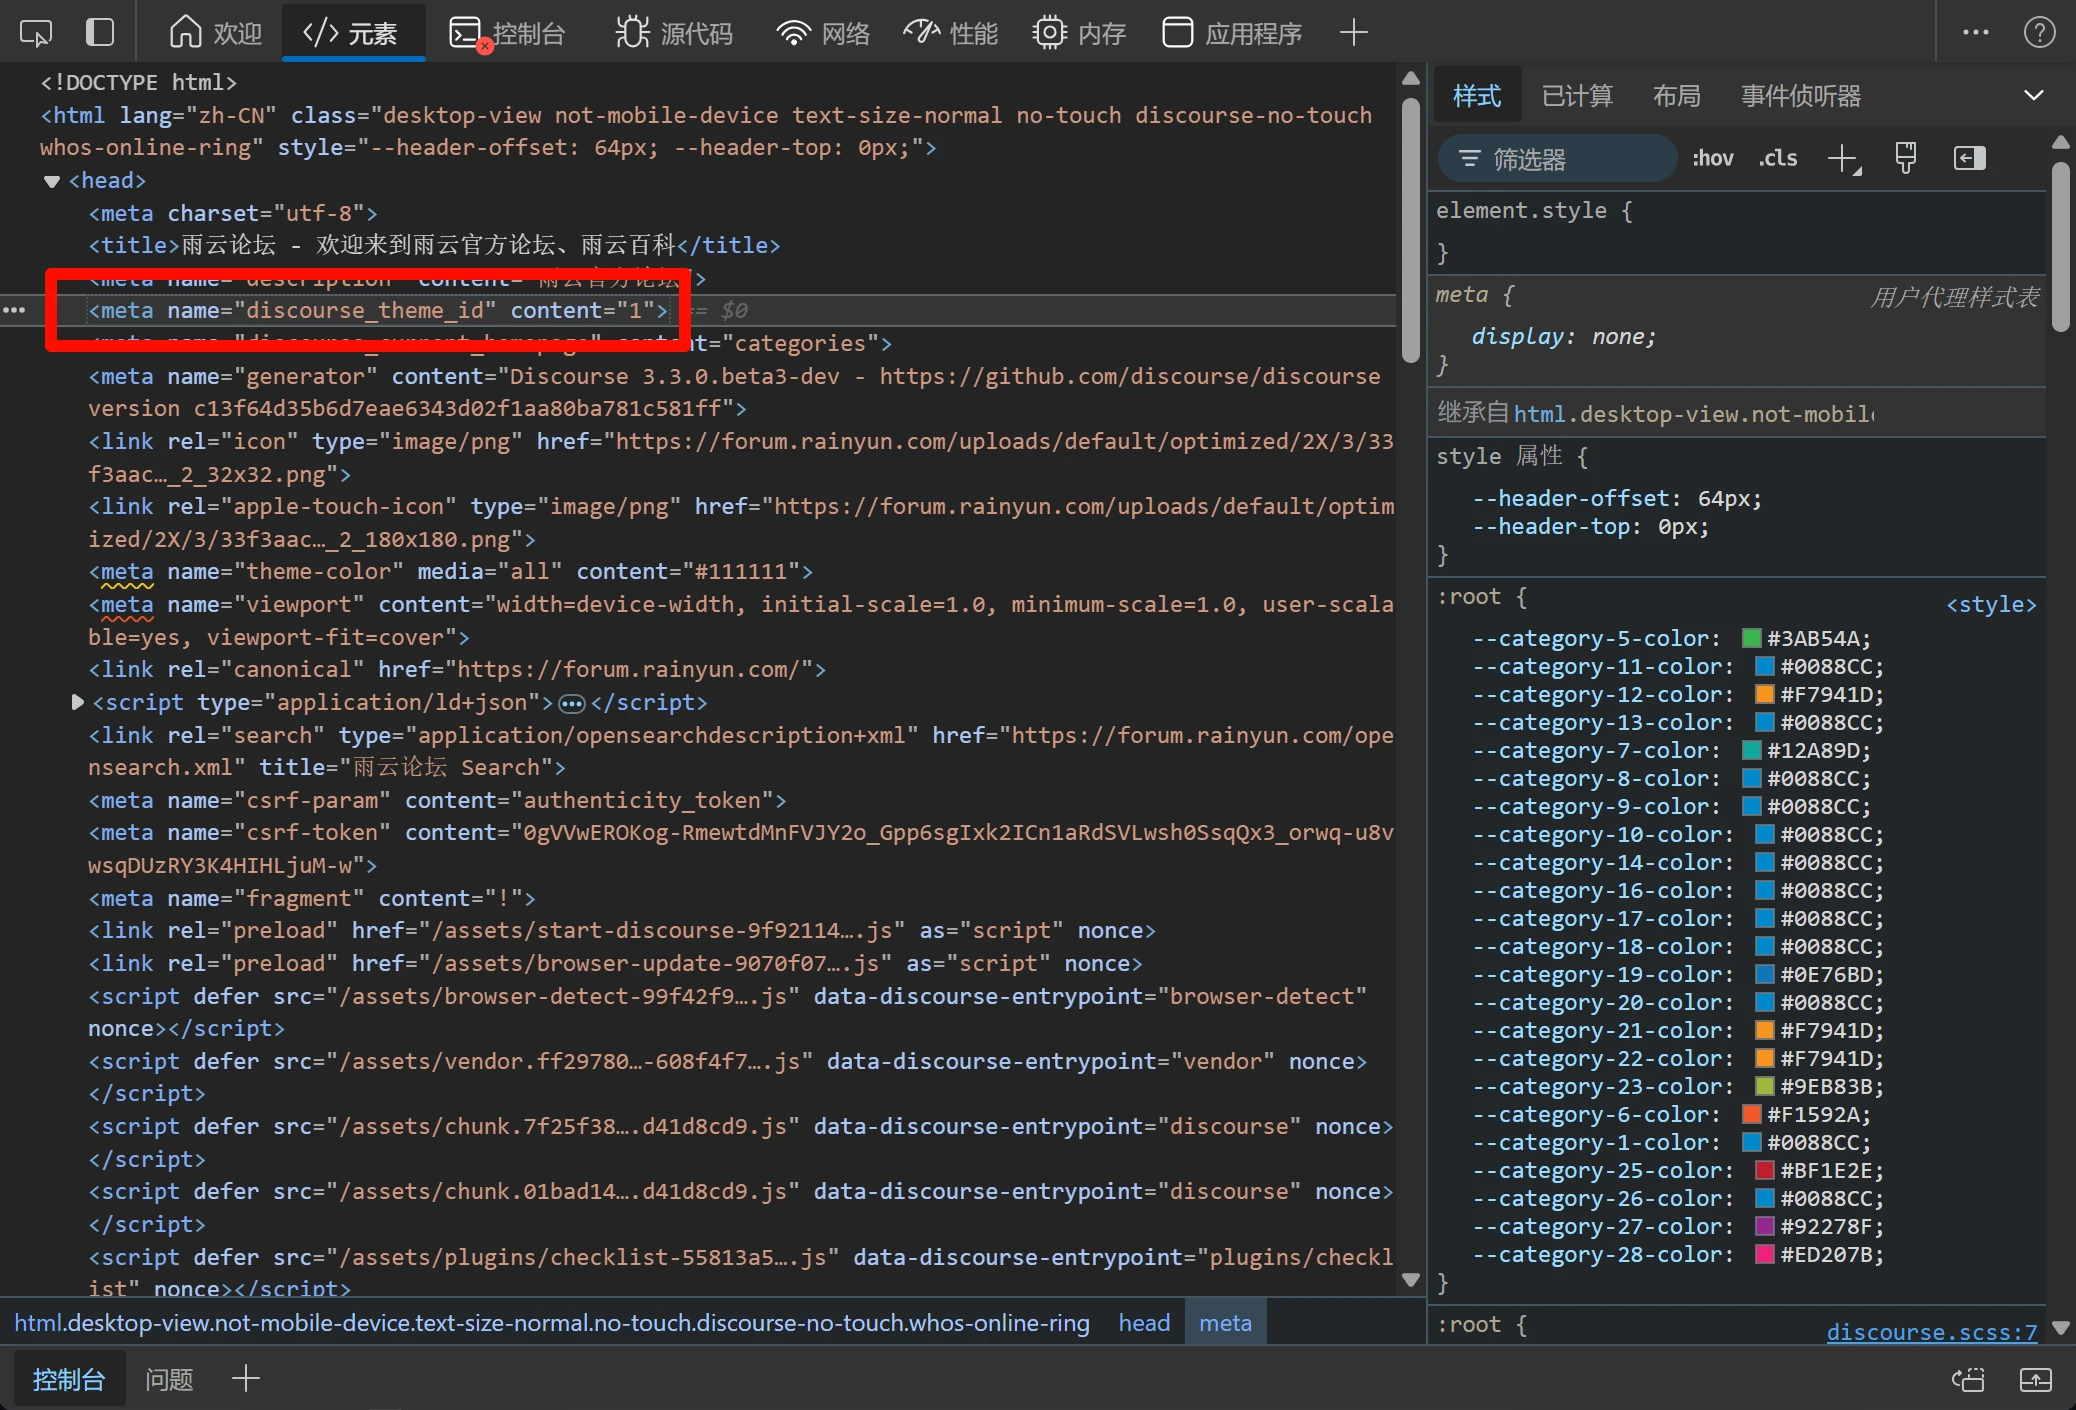Toggle :hov element state panel
The image size is (2076, 1410).
[1712, 159]
